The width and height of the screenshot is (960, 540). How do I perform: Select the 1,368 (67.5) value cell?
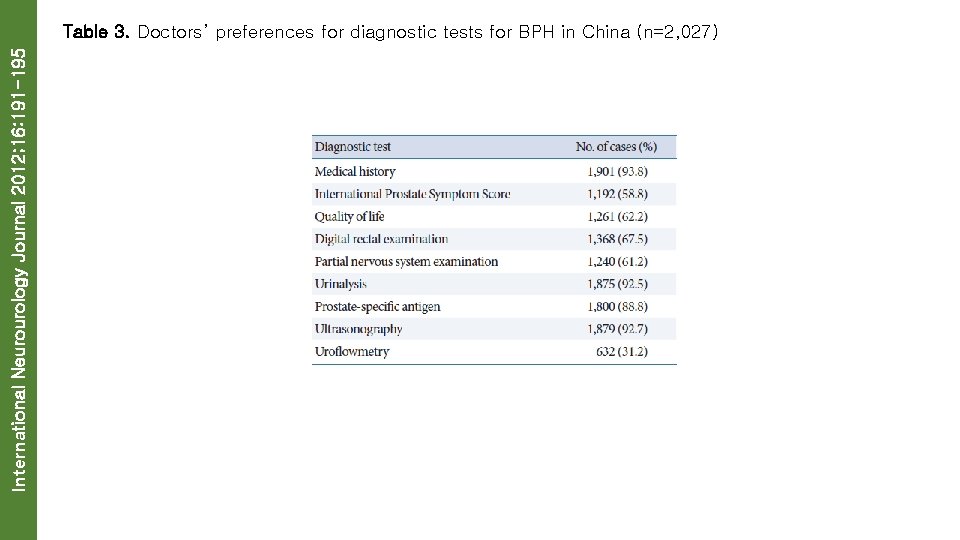(618, 239)
